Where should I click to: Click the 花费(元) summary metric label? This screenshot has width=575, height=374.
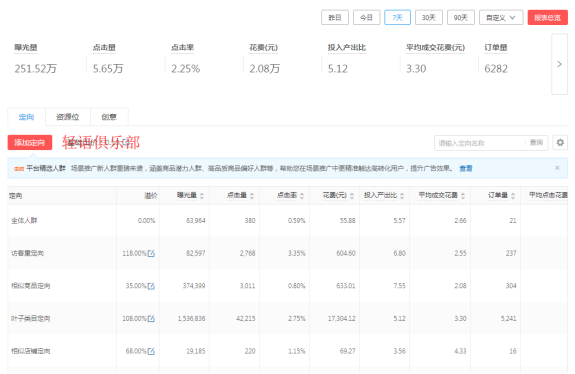click(x=264, y=48)
